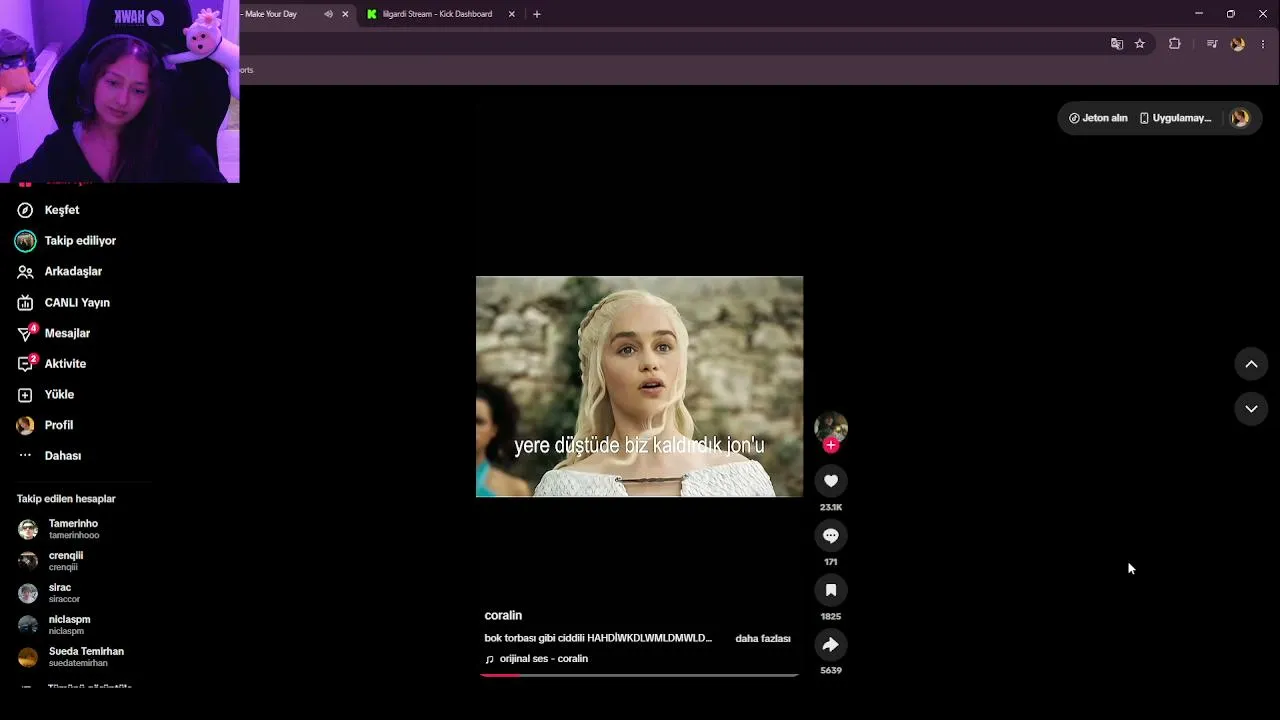
Task: Open the video creator's avatar
Action: pyautogui.click(x=831, y=427)
